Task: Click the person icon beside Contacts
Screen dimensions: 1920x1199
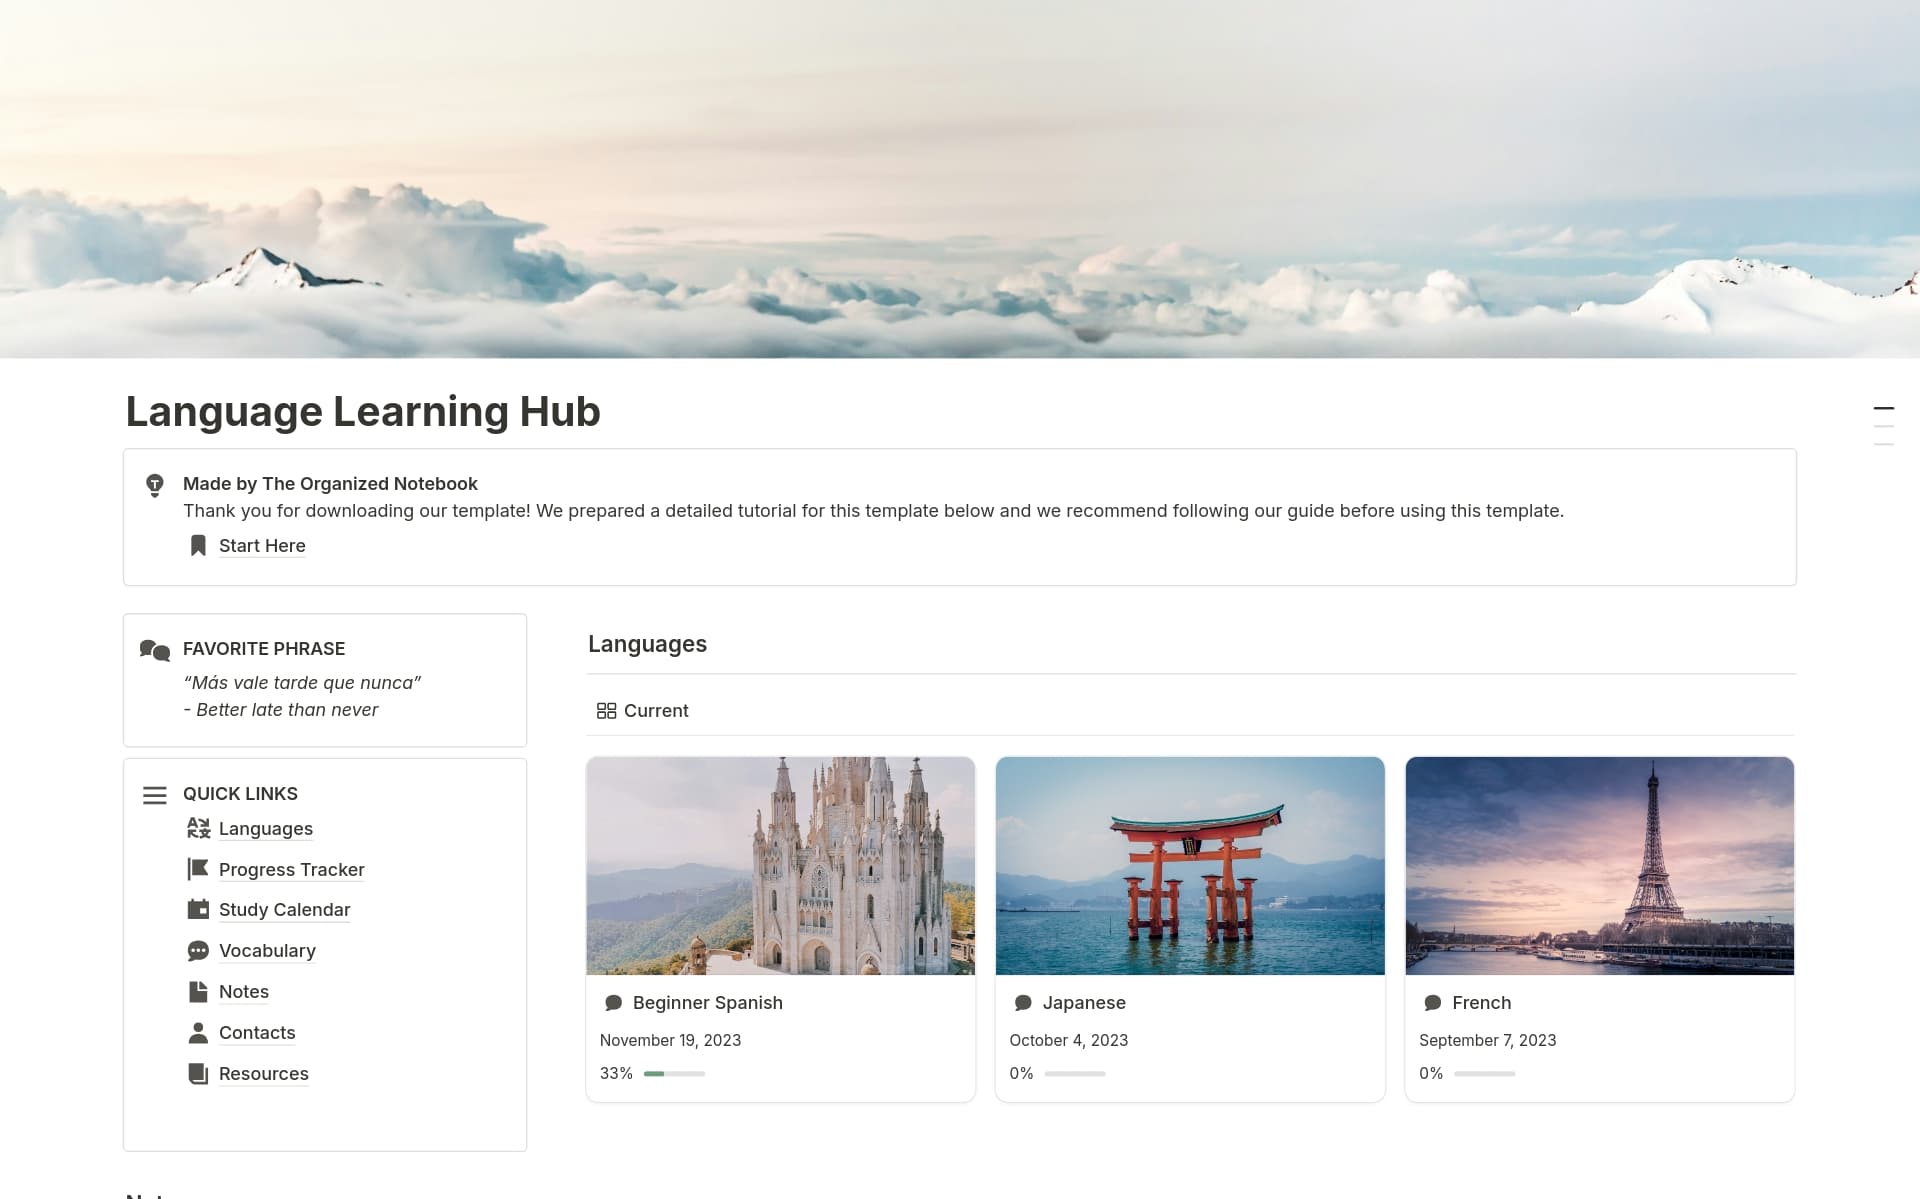Action: click(198, 1032)
